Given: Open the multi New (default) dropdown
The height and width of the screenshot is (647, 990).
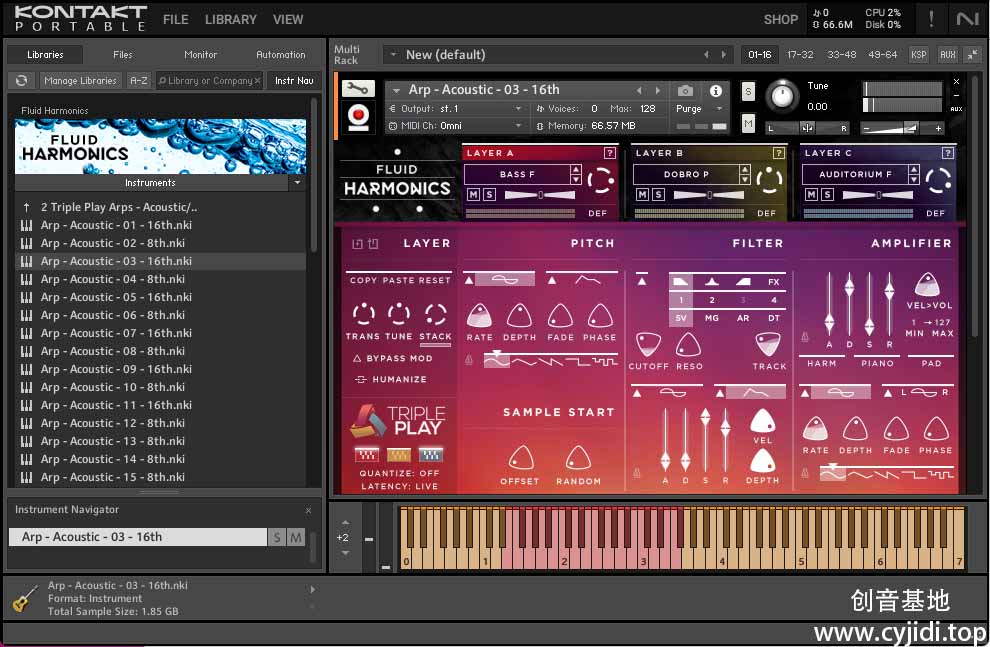Looking at the screenshot, I should 392,55.
